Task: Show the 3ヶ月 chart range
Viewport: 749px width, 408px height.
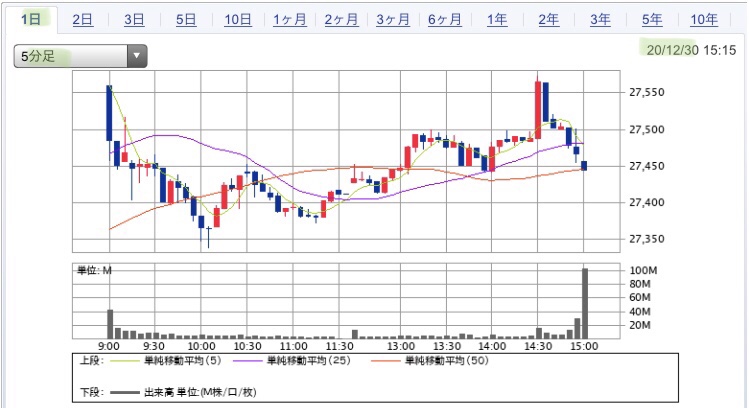Action: click(393, 20)
